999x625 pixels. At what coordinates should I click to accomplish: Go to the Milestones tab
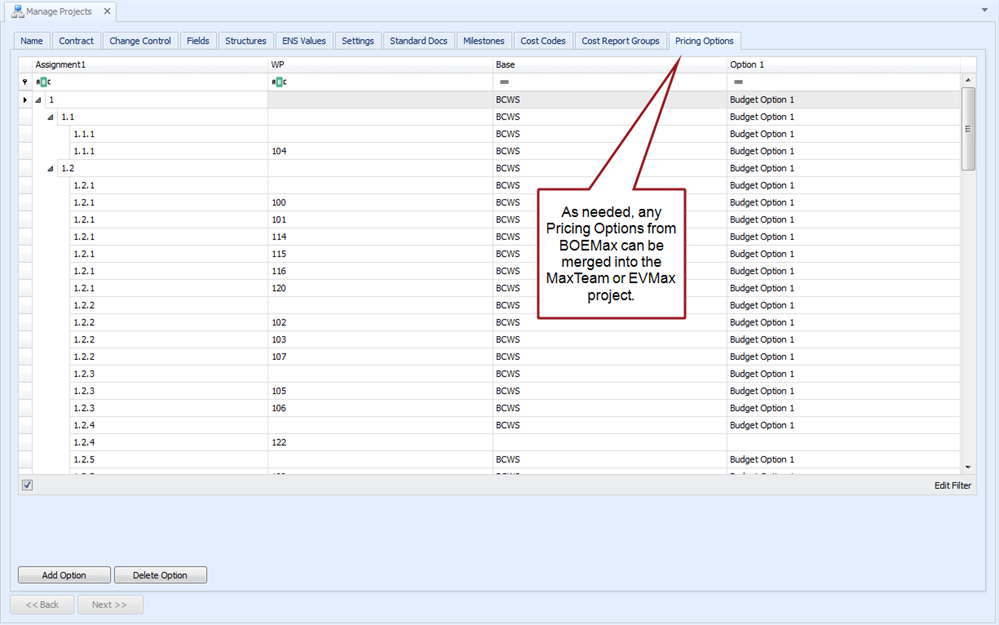[x=484, y=41]
